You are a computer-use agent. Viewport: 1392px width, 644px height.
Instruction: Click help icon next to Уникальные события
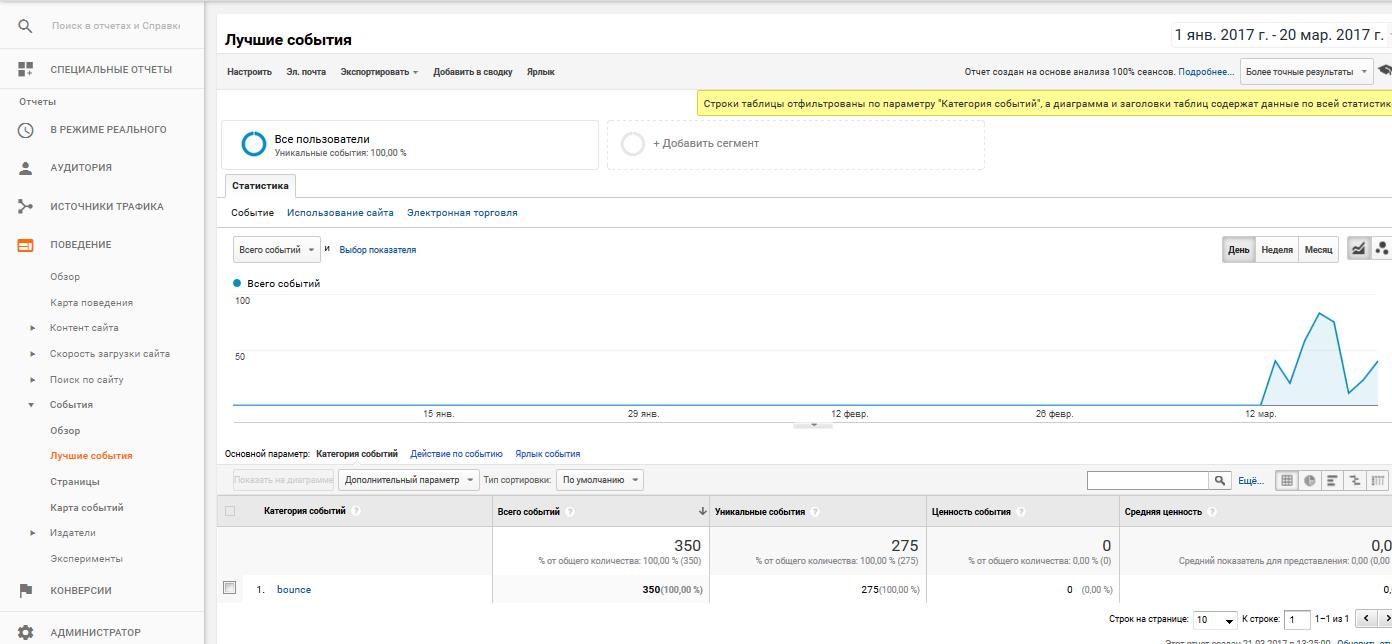click(815, 511)
